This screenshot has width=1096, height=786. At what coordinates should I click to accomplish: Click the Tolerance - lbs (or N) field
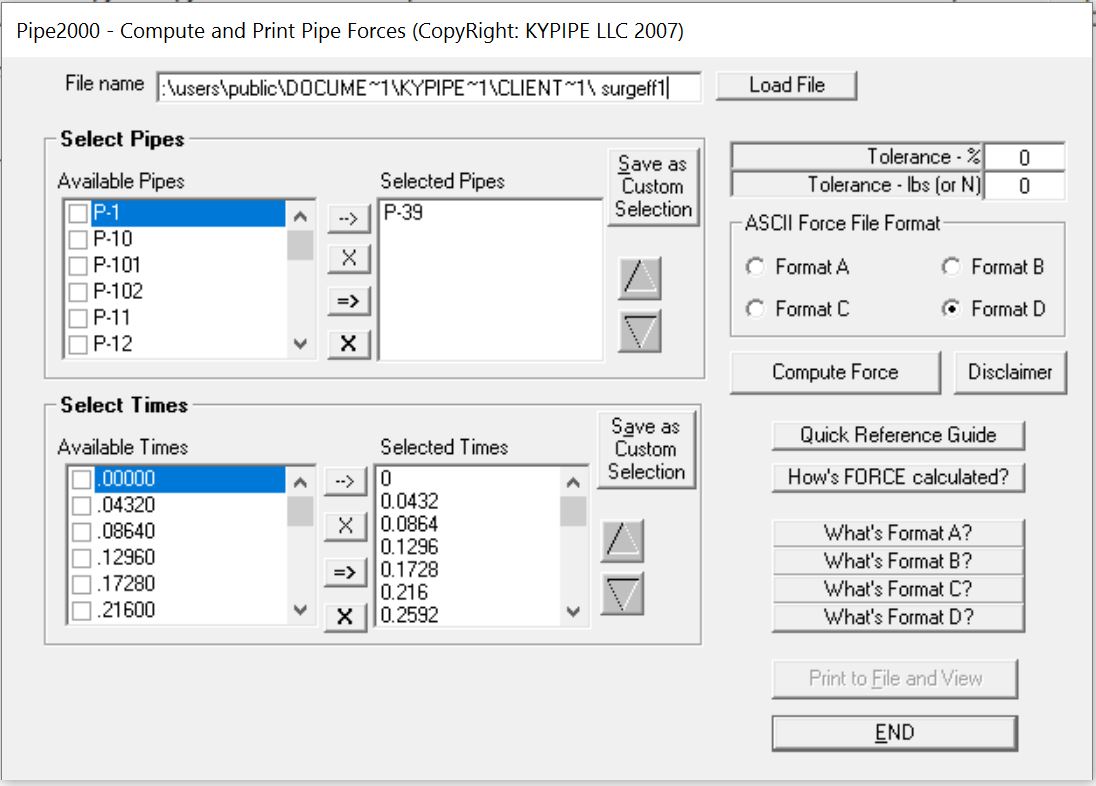pos(1024,185)
